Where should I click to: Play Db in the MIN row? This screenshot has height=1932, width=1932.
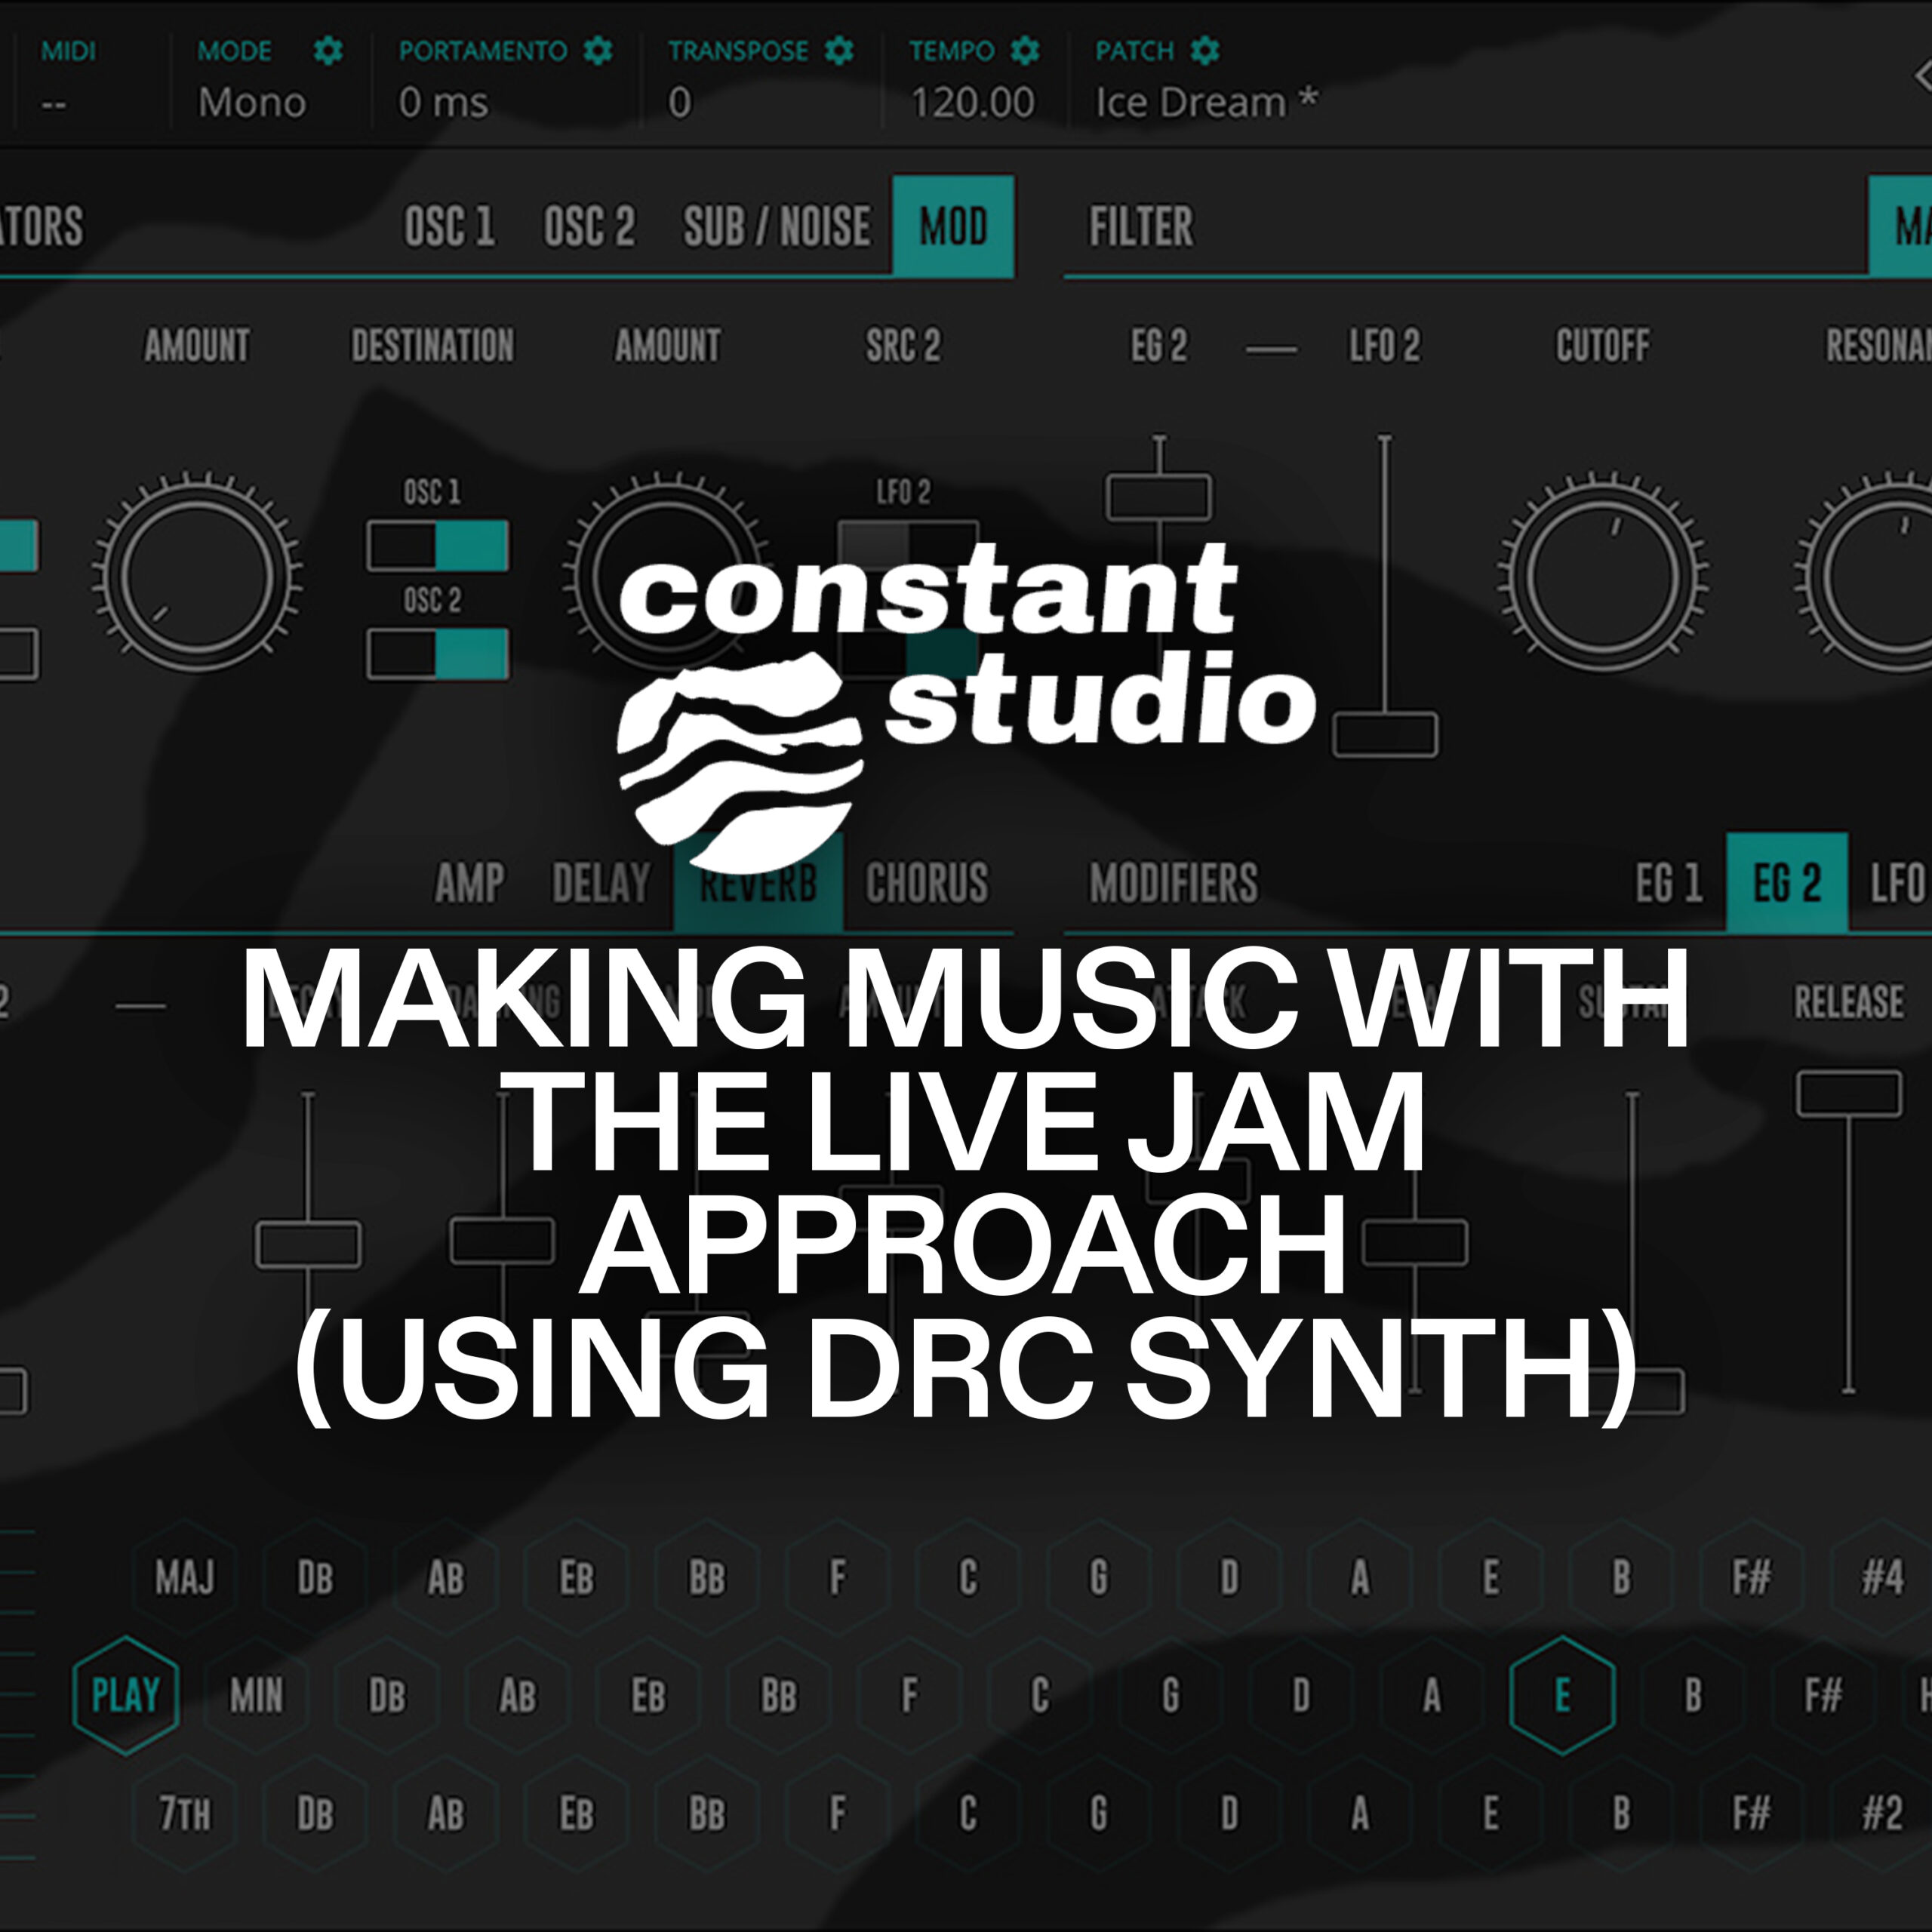(387, 1696)
